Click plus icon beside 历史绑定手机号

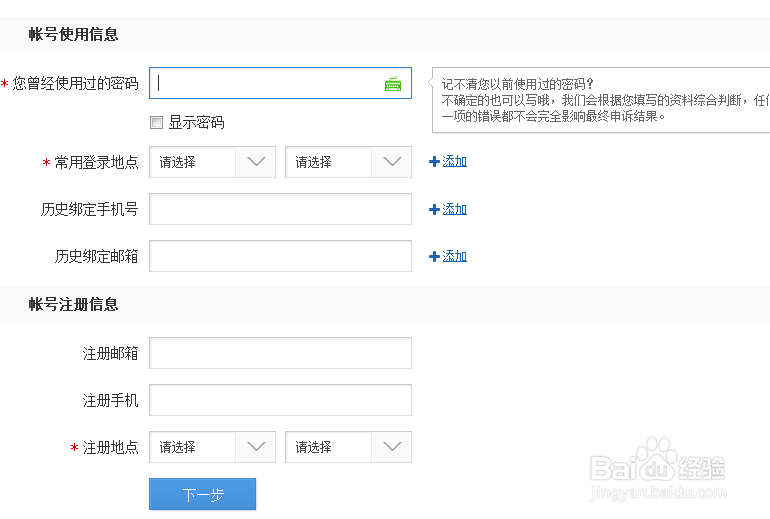point(434,209)
